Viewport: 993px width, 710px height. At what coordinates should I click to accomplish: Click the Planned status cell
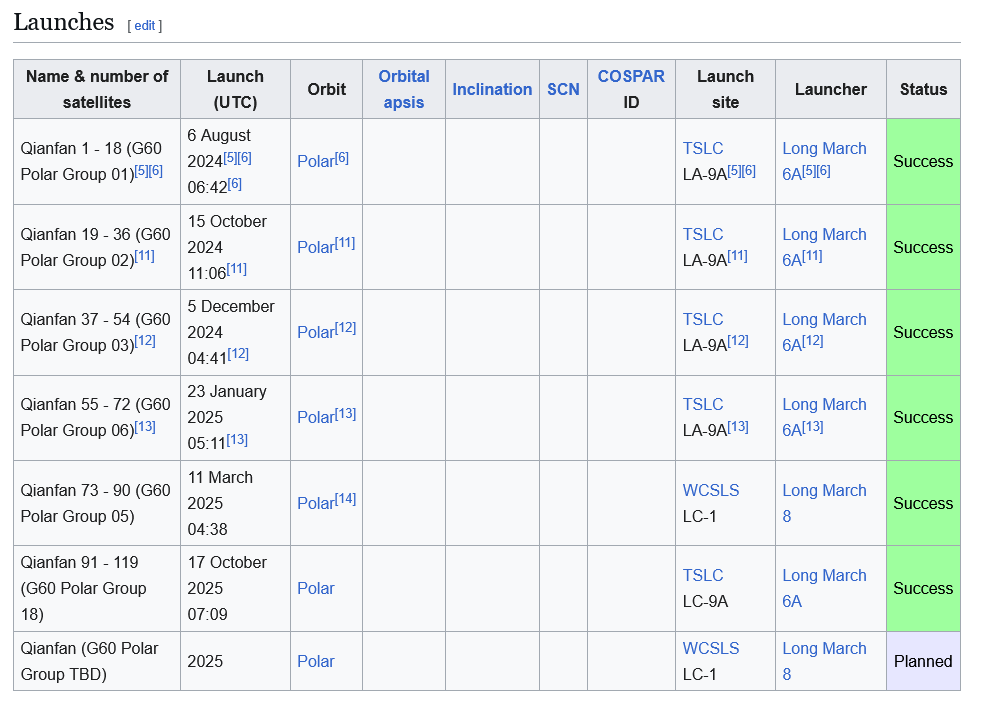922,661
